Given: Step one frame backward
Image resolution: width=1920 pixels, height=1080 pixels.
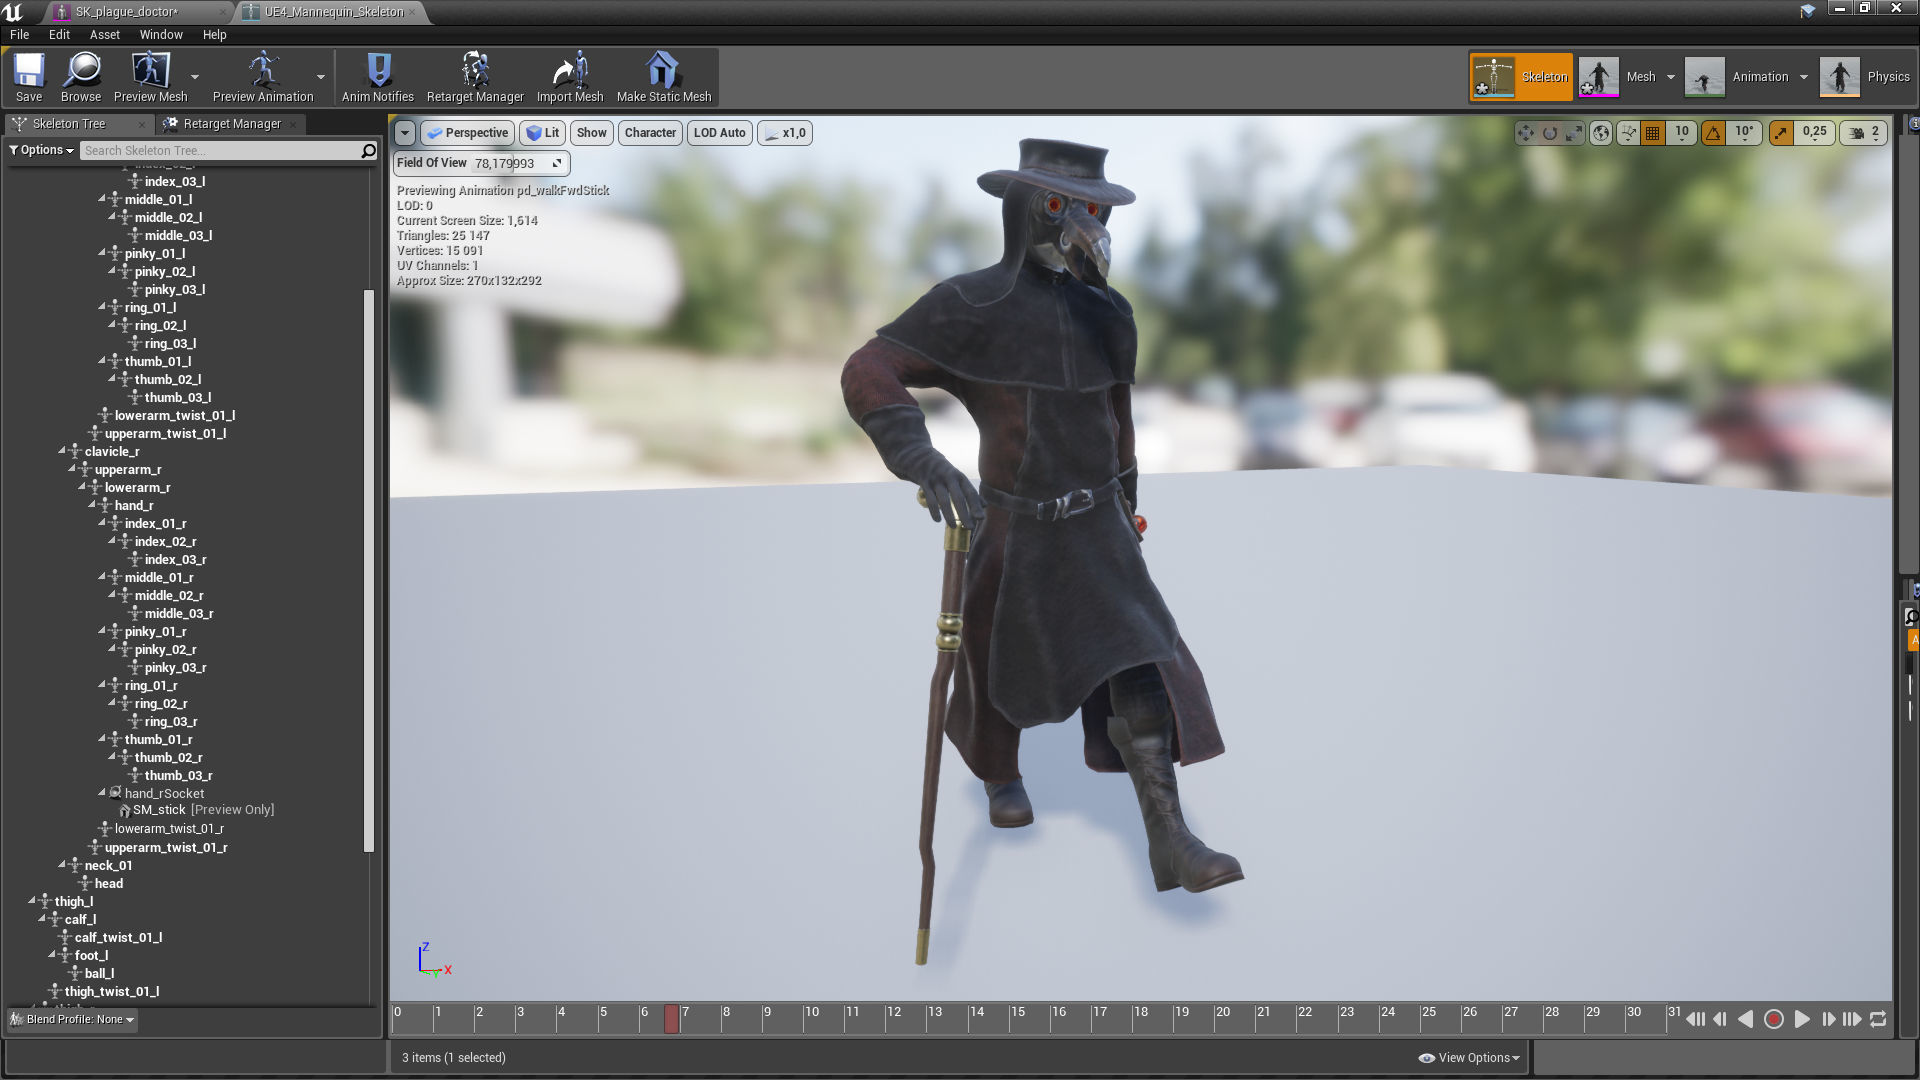Looking at the screenshot, I should (x=1720, y=1019).
